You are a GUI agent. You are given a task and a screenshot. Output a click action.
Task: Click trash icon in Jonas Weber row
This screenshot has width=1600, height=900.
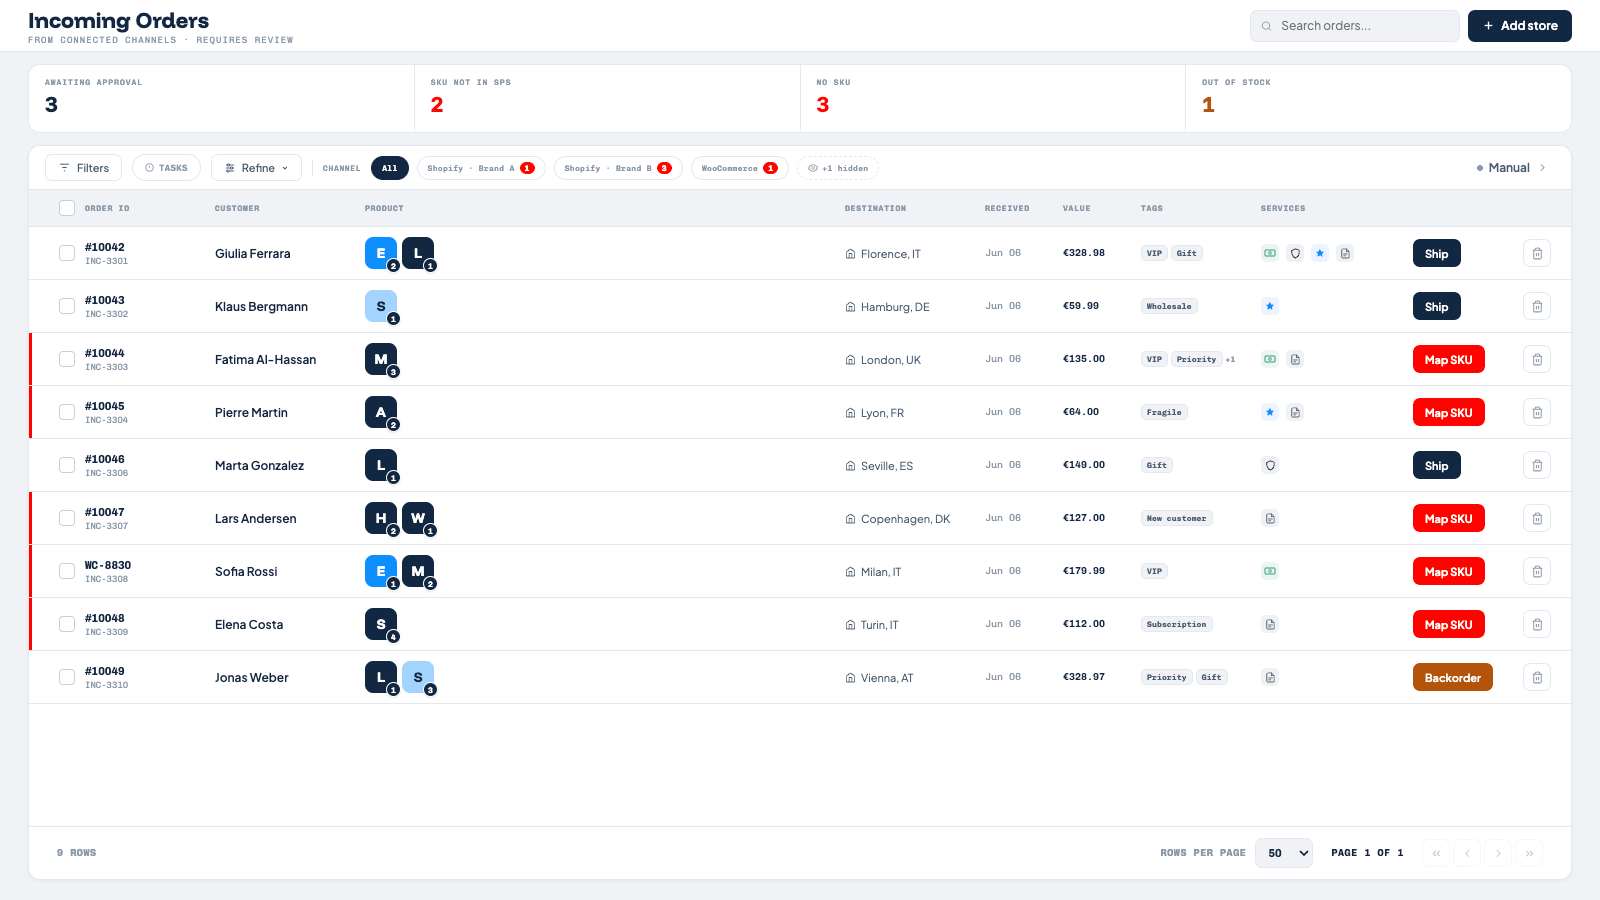[1537, 677]
